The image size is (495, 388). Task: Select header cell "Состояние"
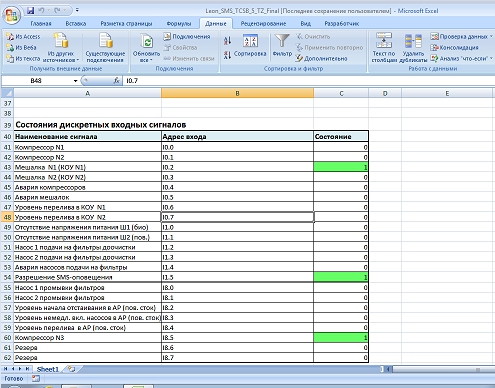341,137
